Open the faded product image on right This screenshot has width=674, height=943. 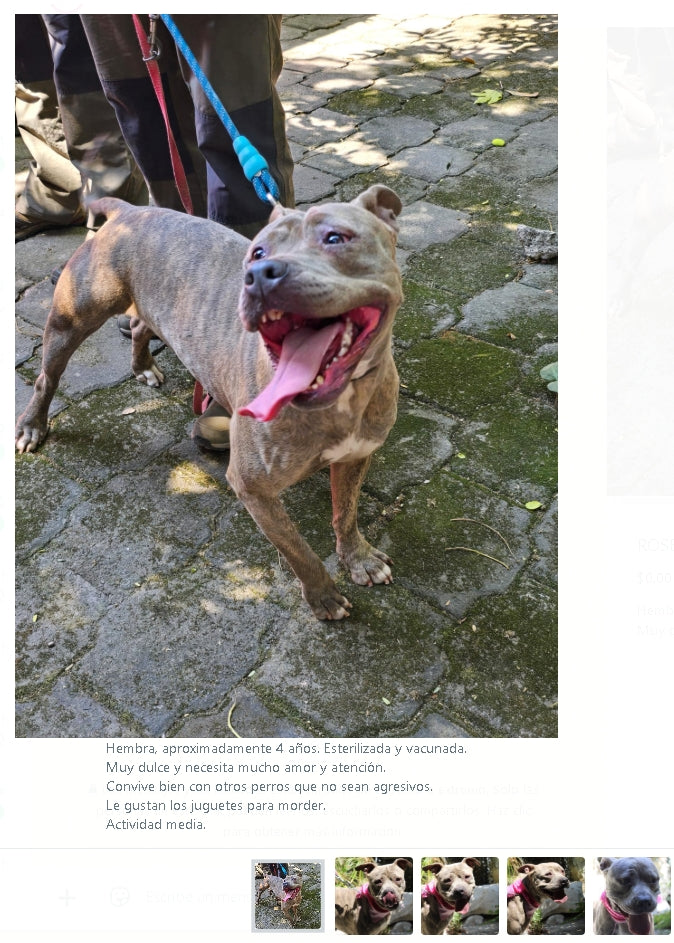(640, 262)
